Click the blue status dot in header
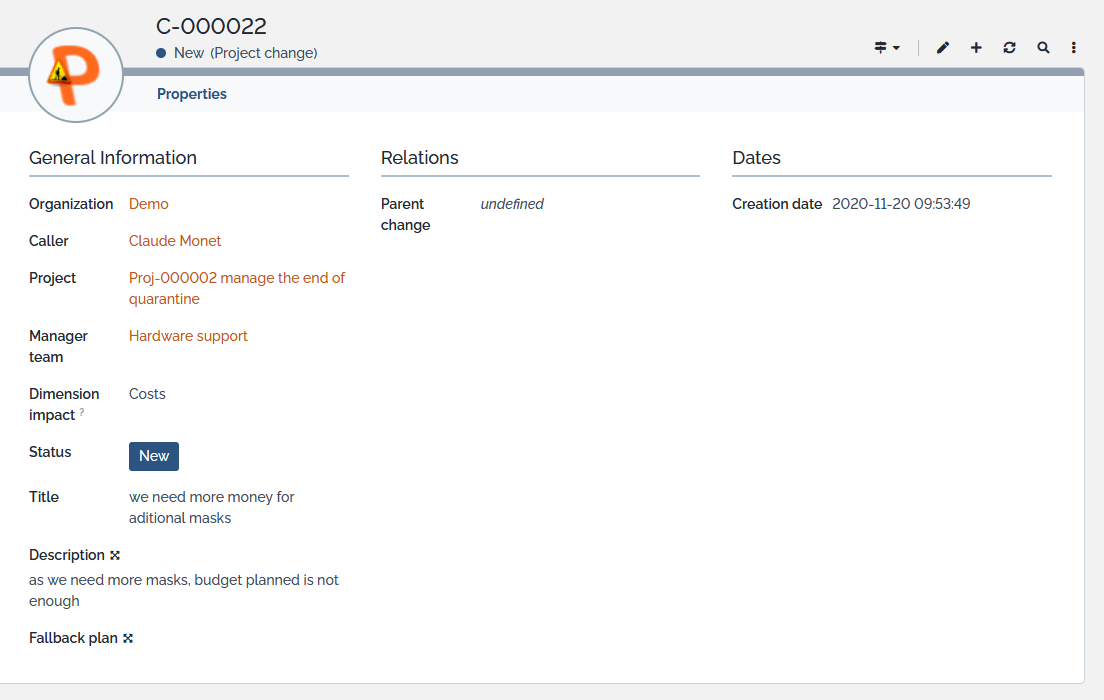Screen dimensions: 1104x700 tap(161, 53)
